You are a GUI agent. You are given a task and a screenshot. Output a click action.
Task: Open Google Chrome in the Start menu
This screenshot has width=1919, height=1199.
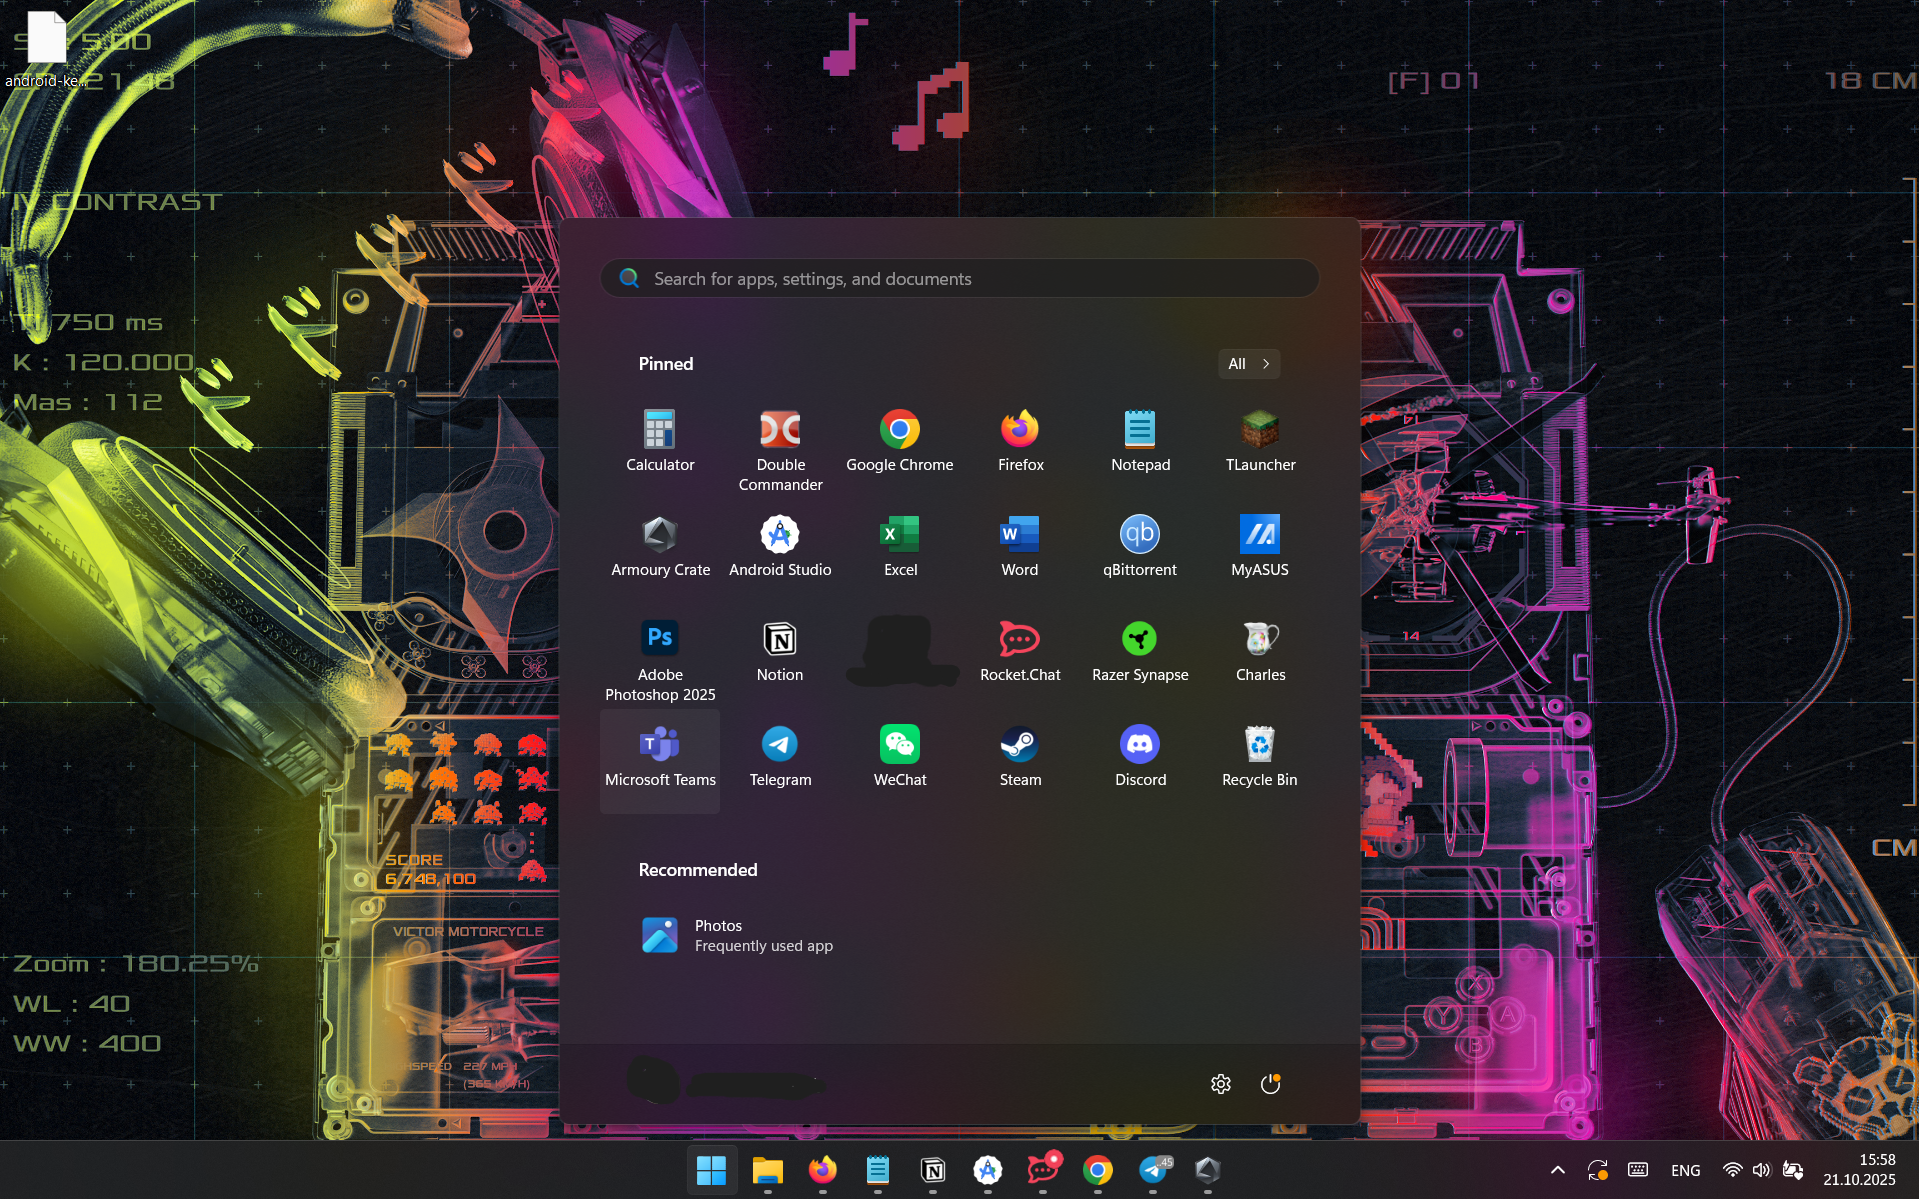click(900, 441)
